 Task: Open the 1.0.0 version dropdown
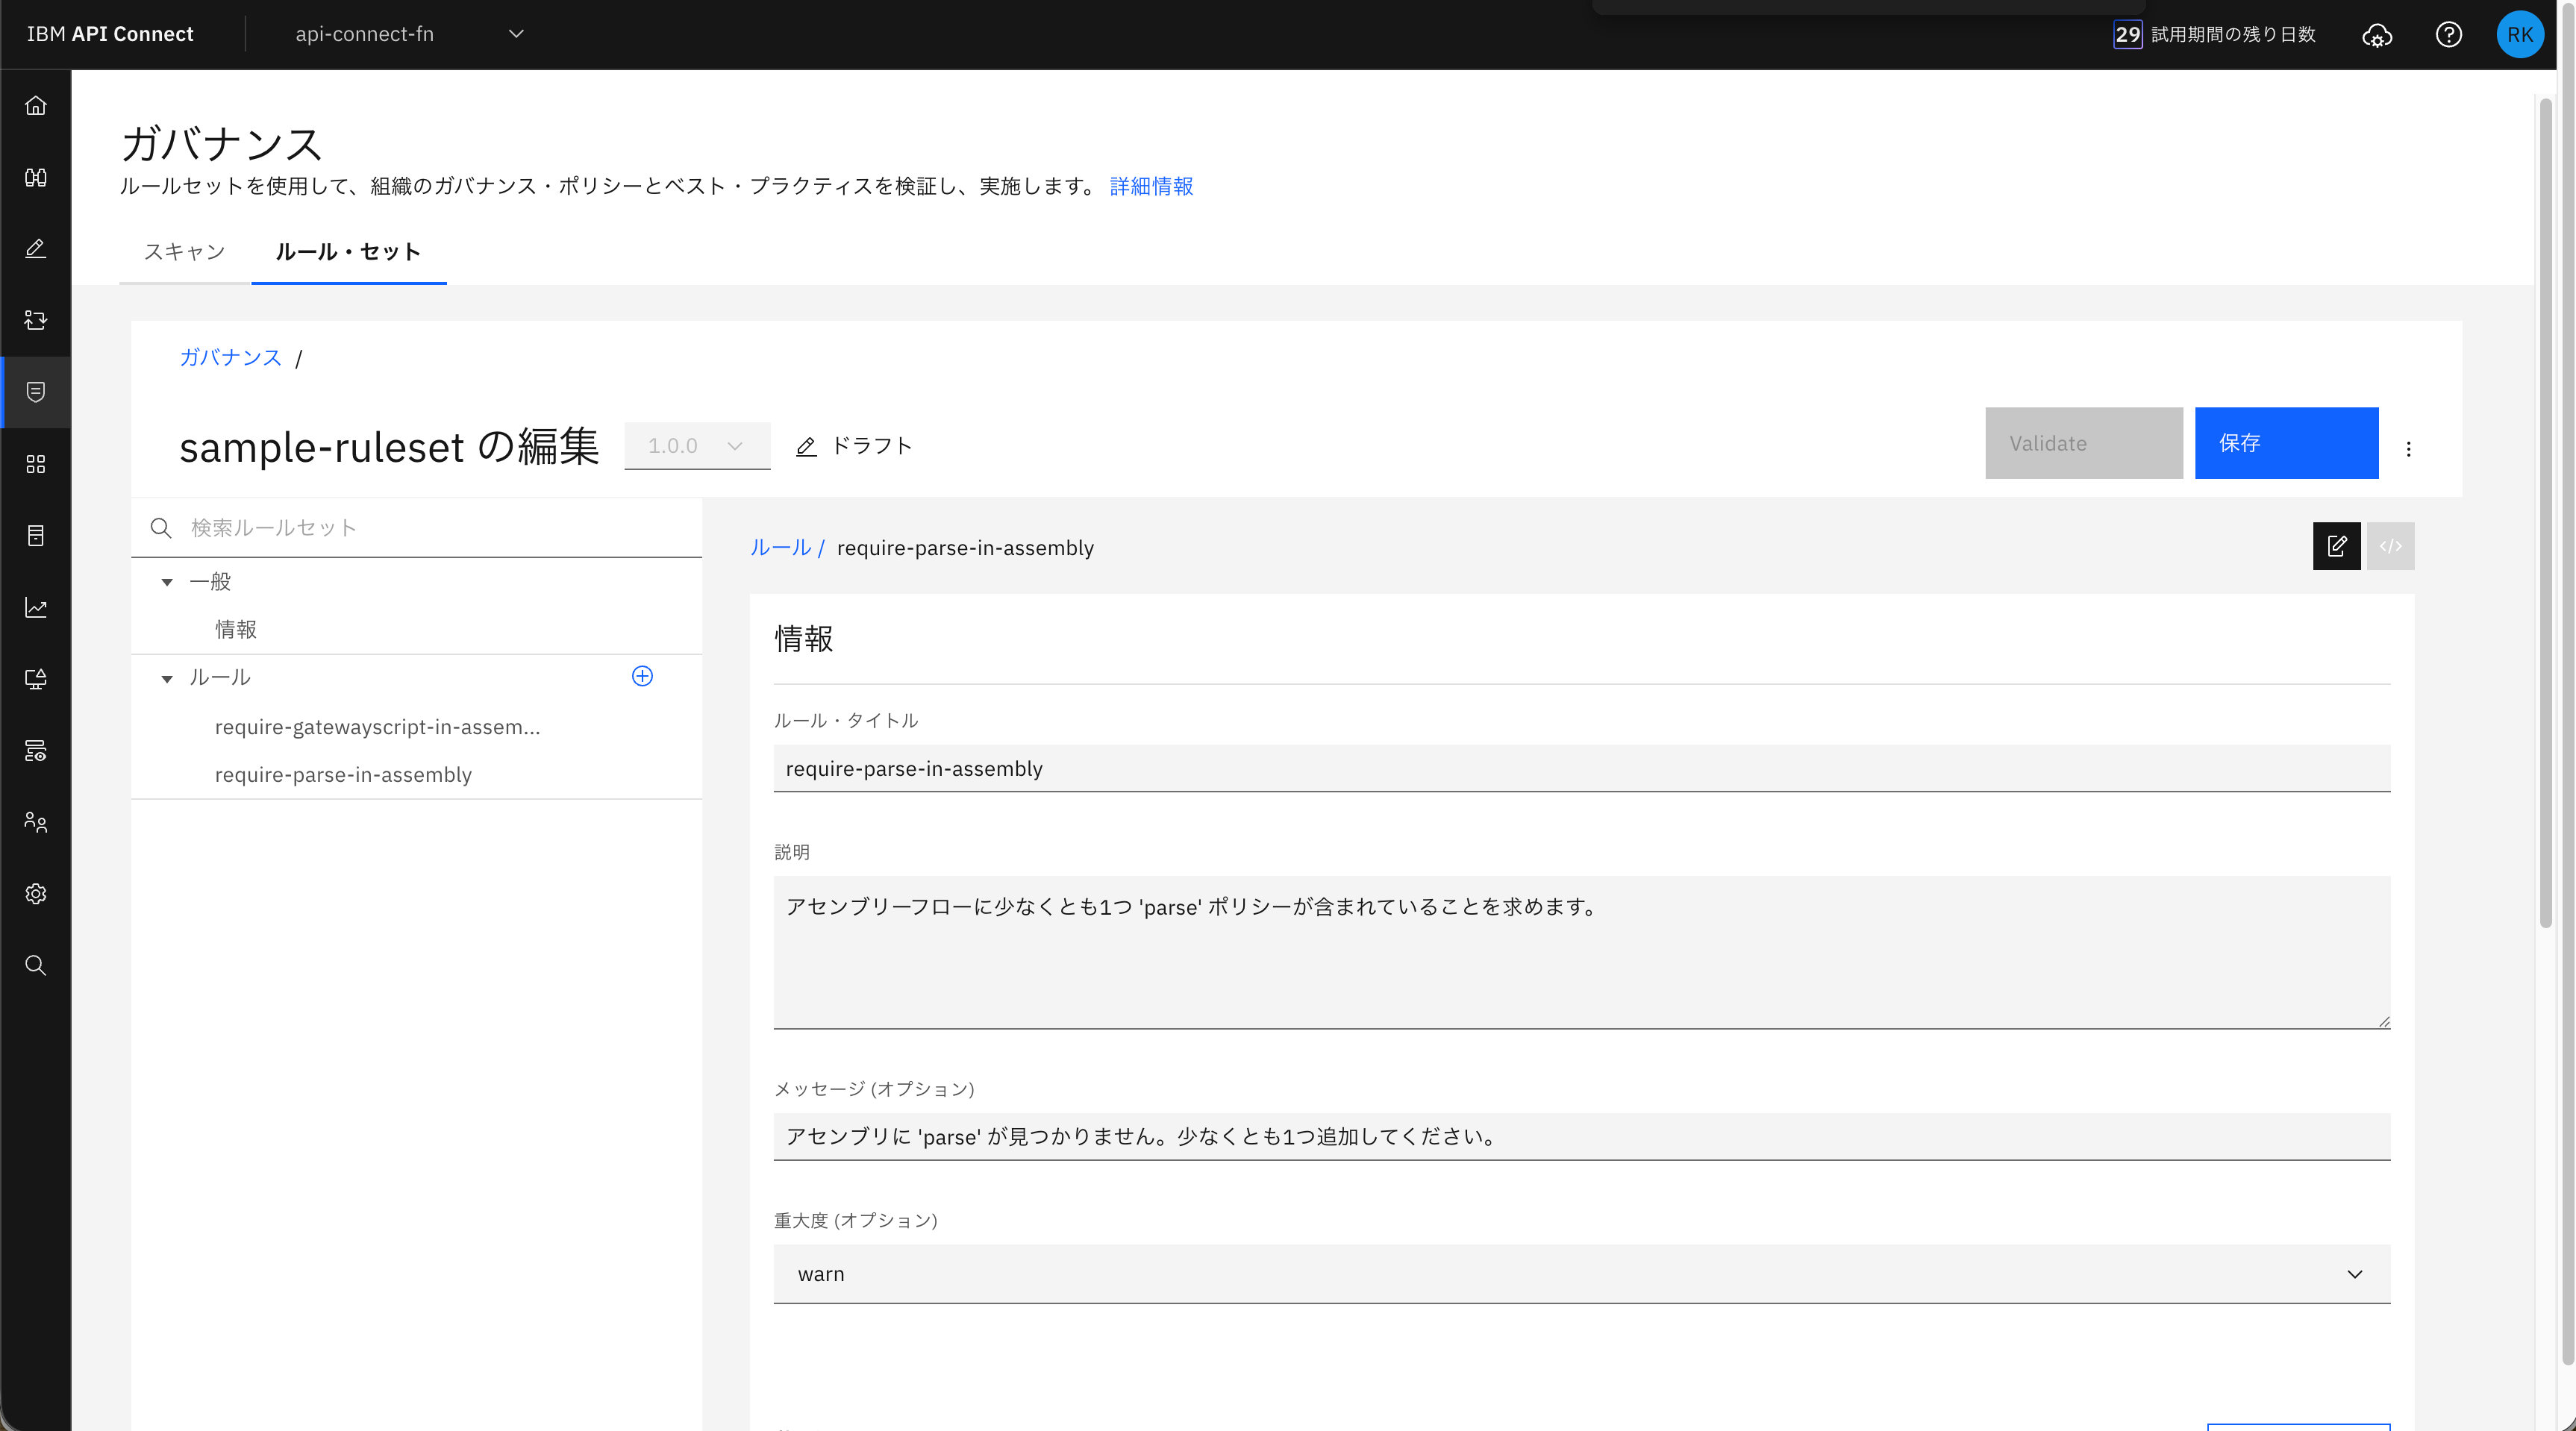click(x=696, y=446)
